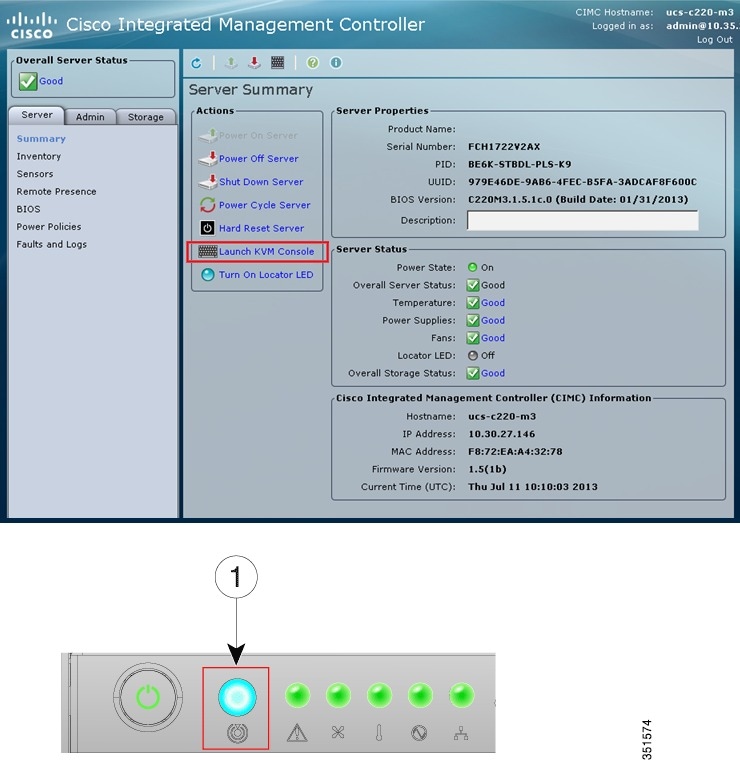Image resolution: width=740 pixels, height=783 pixels.
Task: Click the blue Info toolbar icon
Action: pos(336,62)
